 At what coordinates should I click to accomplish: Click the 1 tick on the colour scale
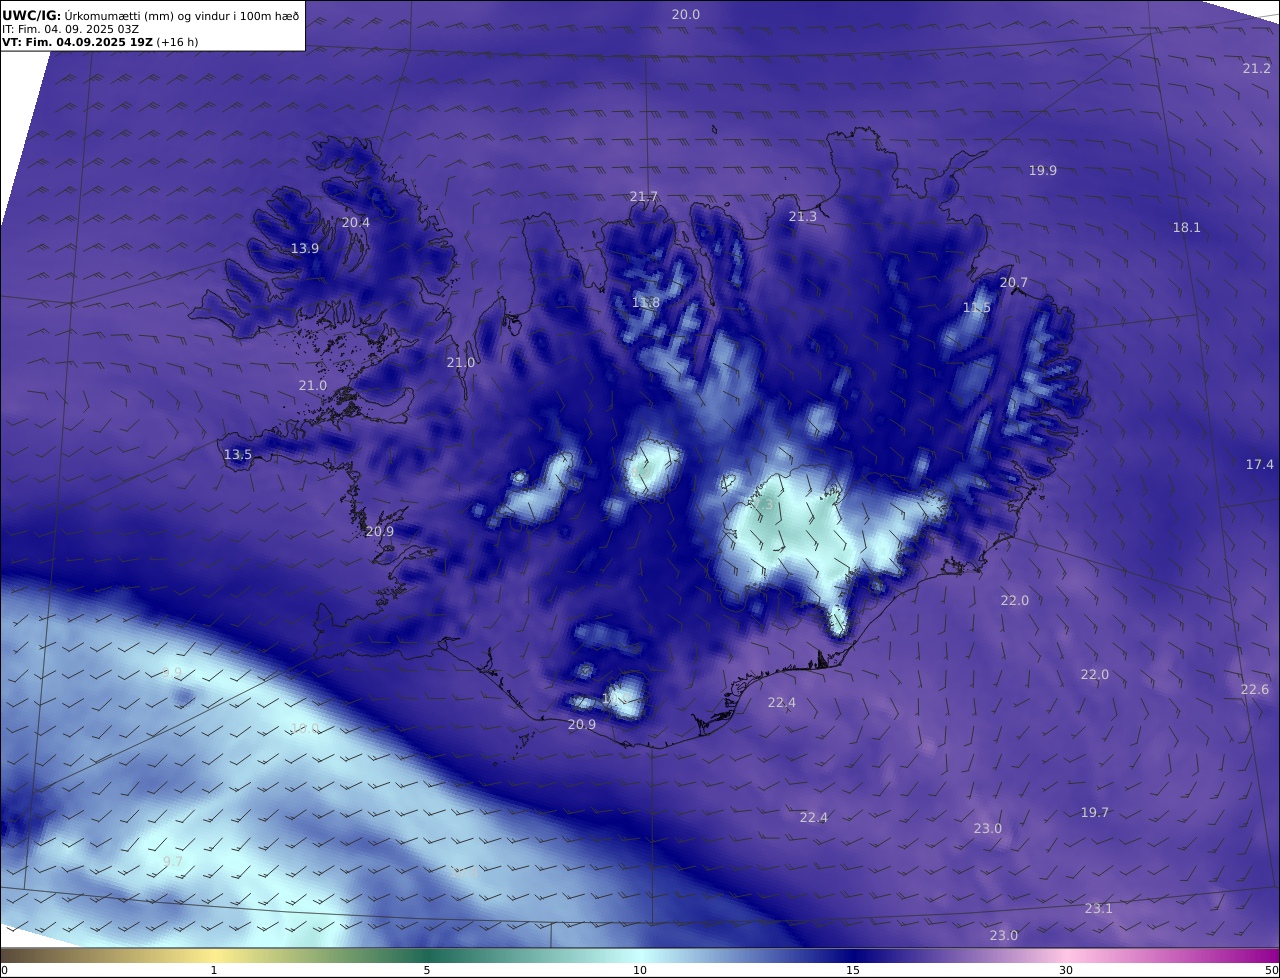214,970
